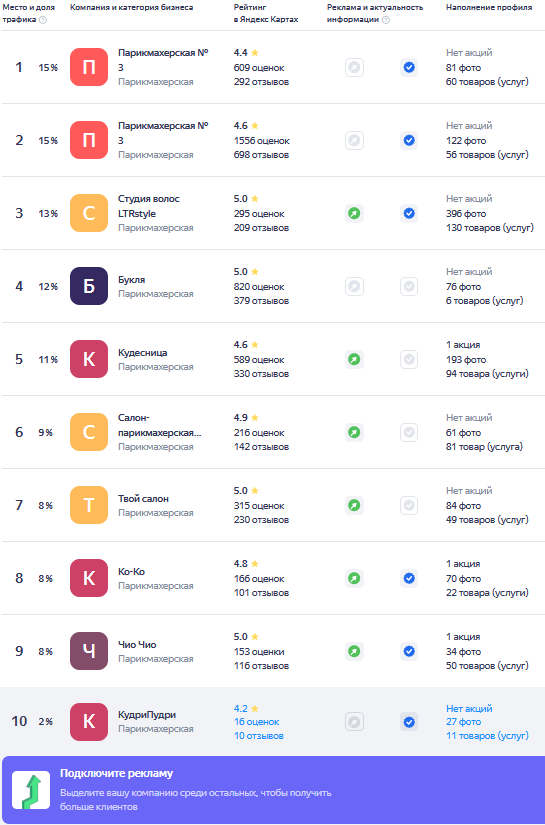This screenshot has height=825, width=545.
Task: Click the 'Подключите рекламу' banner heading
Action: click(116, 773)
